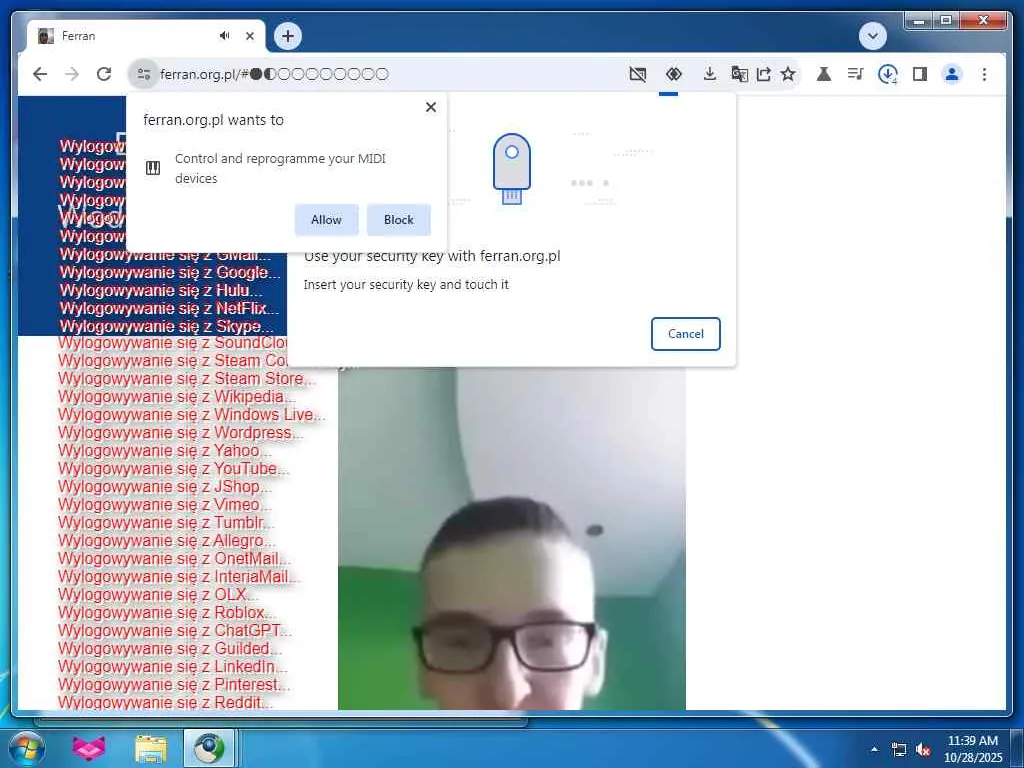This screenshot has width=1024, height=768.
Task: Click "Wylogowywanie się z Skype..." line
Action: [x=166, y=326]
